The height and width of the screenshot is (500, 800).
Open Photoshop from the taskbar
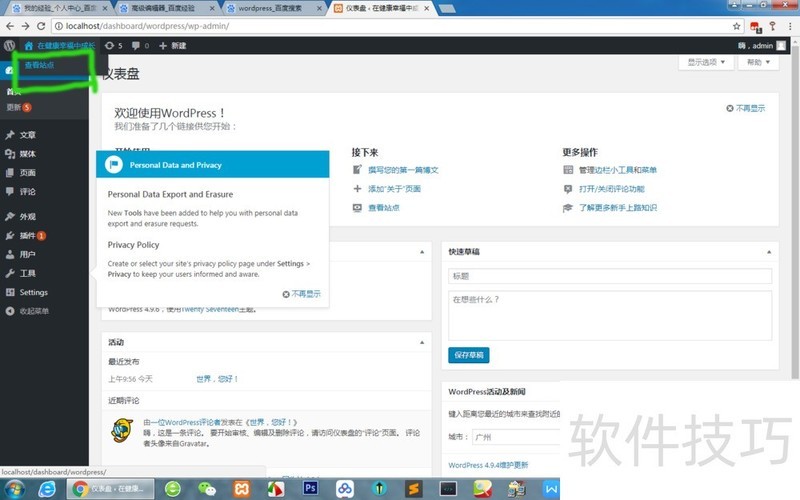310,488
